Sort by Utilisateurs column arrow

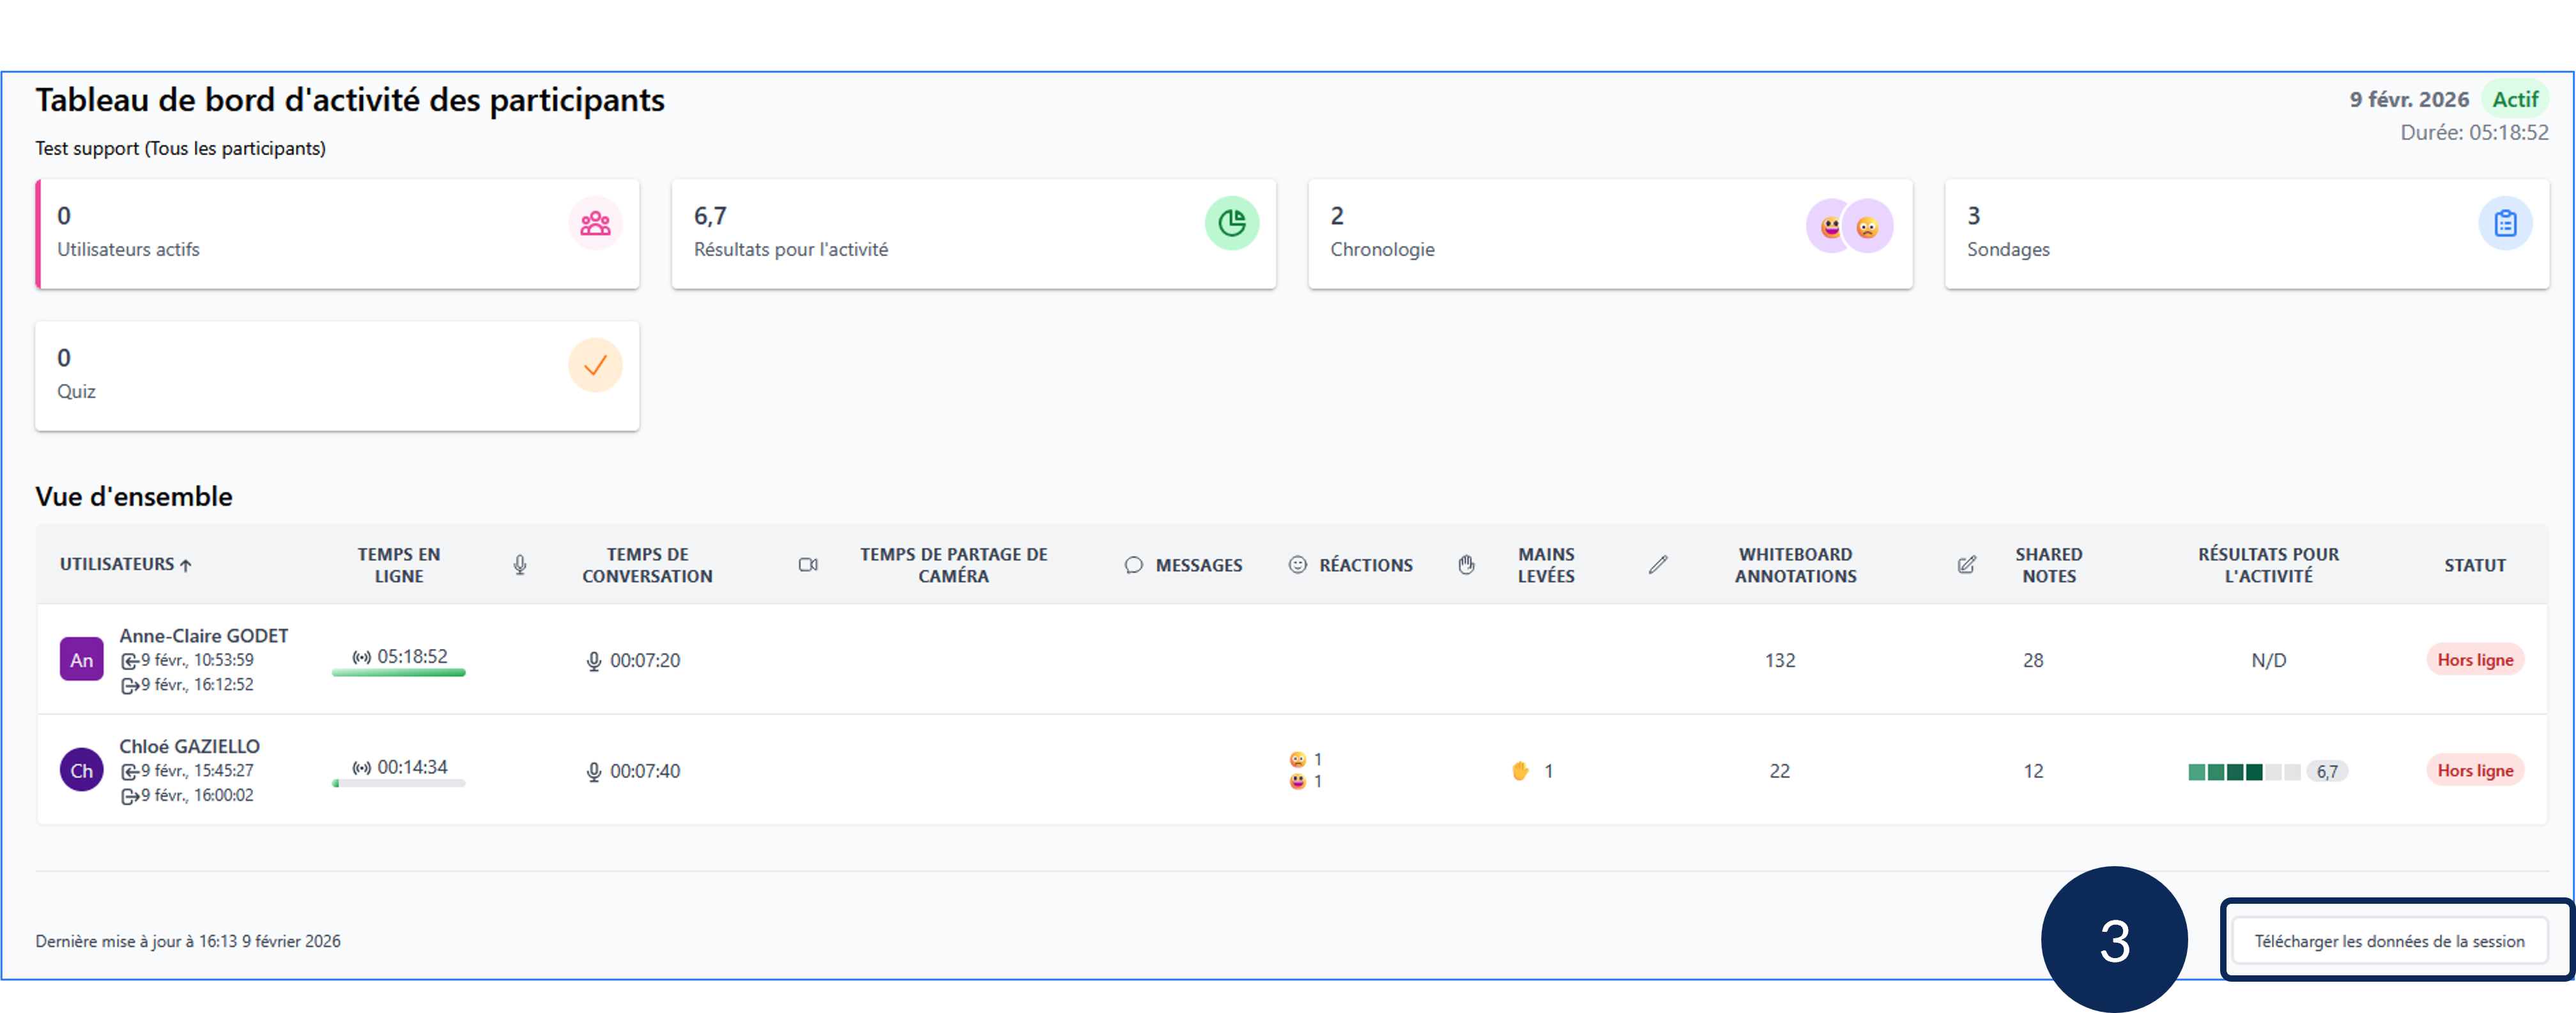coord(186,565)
